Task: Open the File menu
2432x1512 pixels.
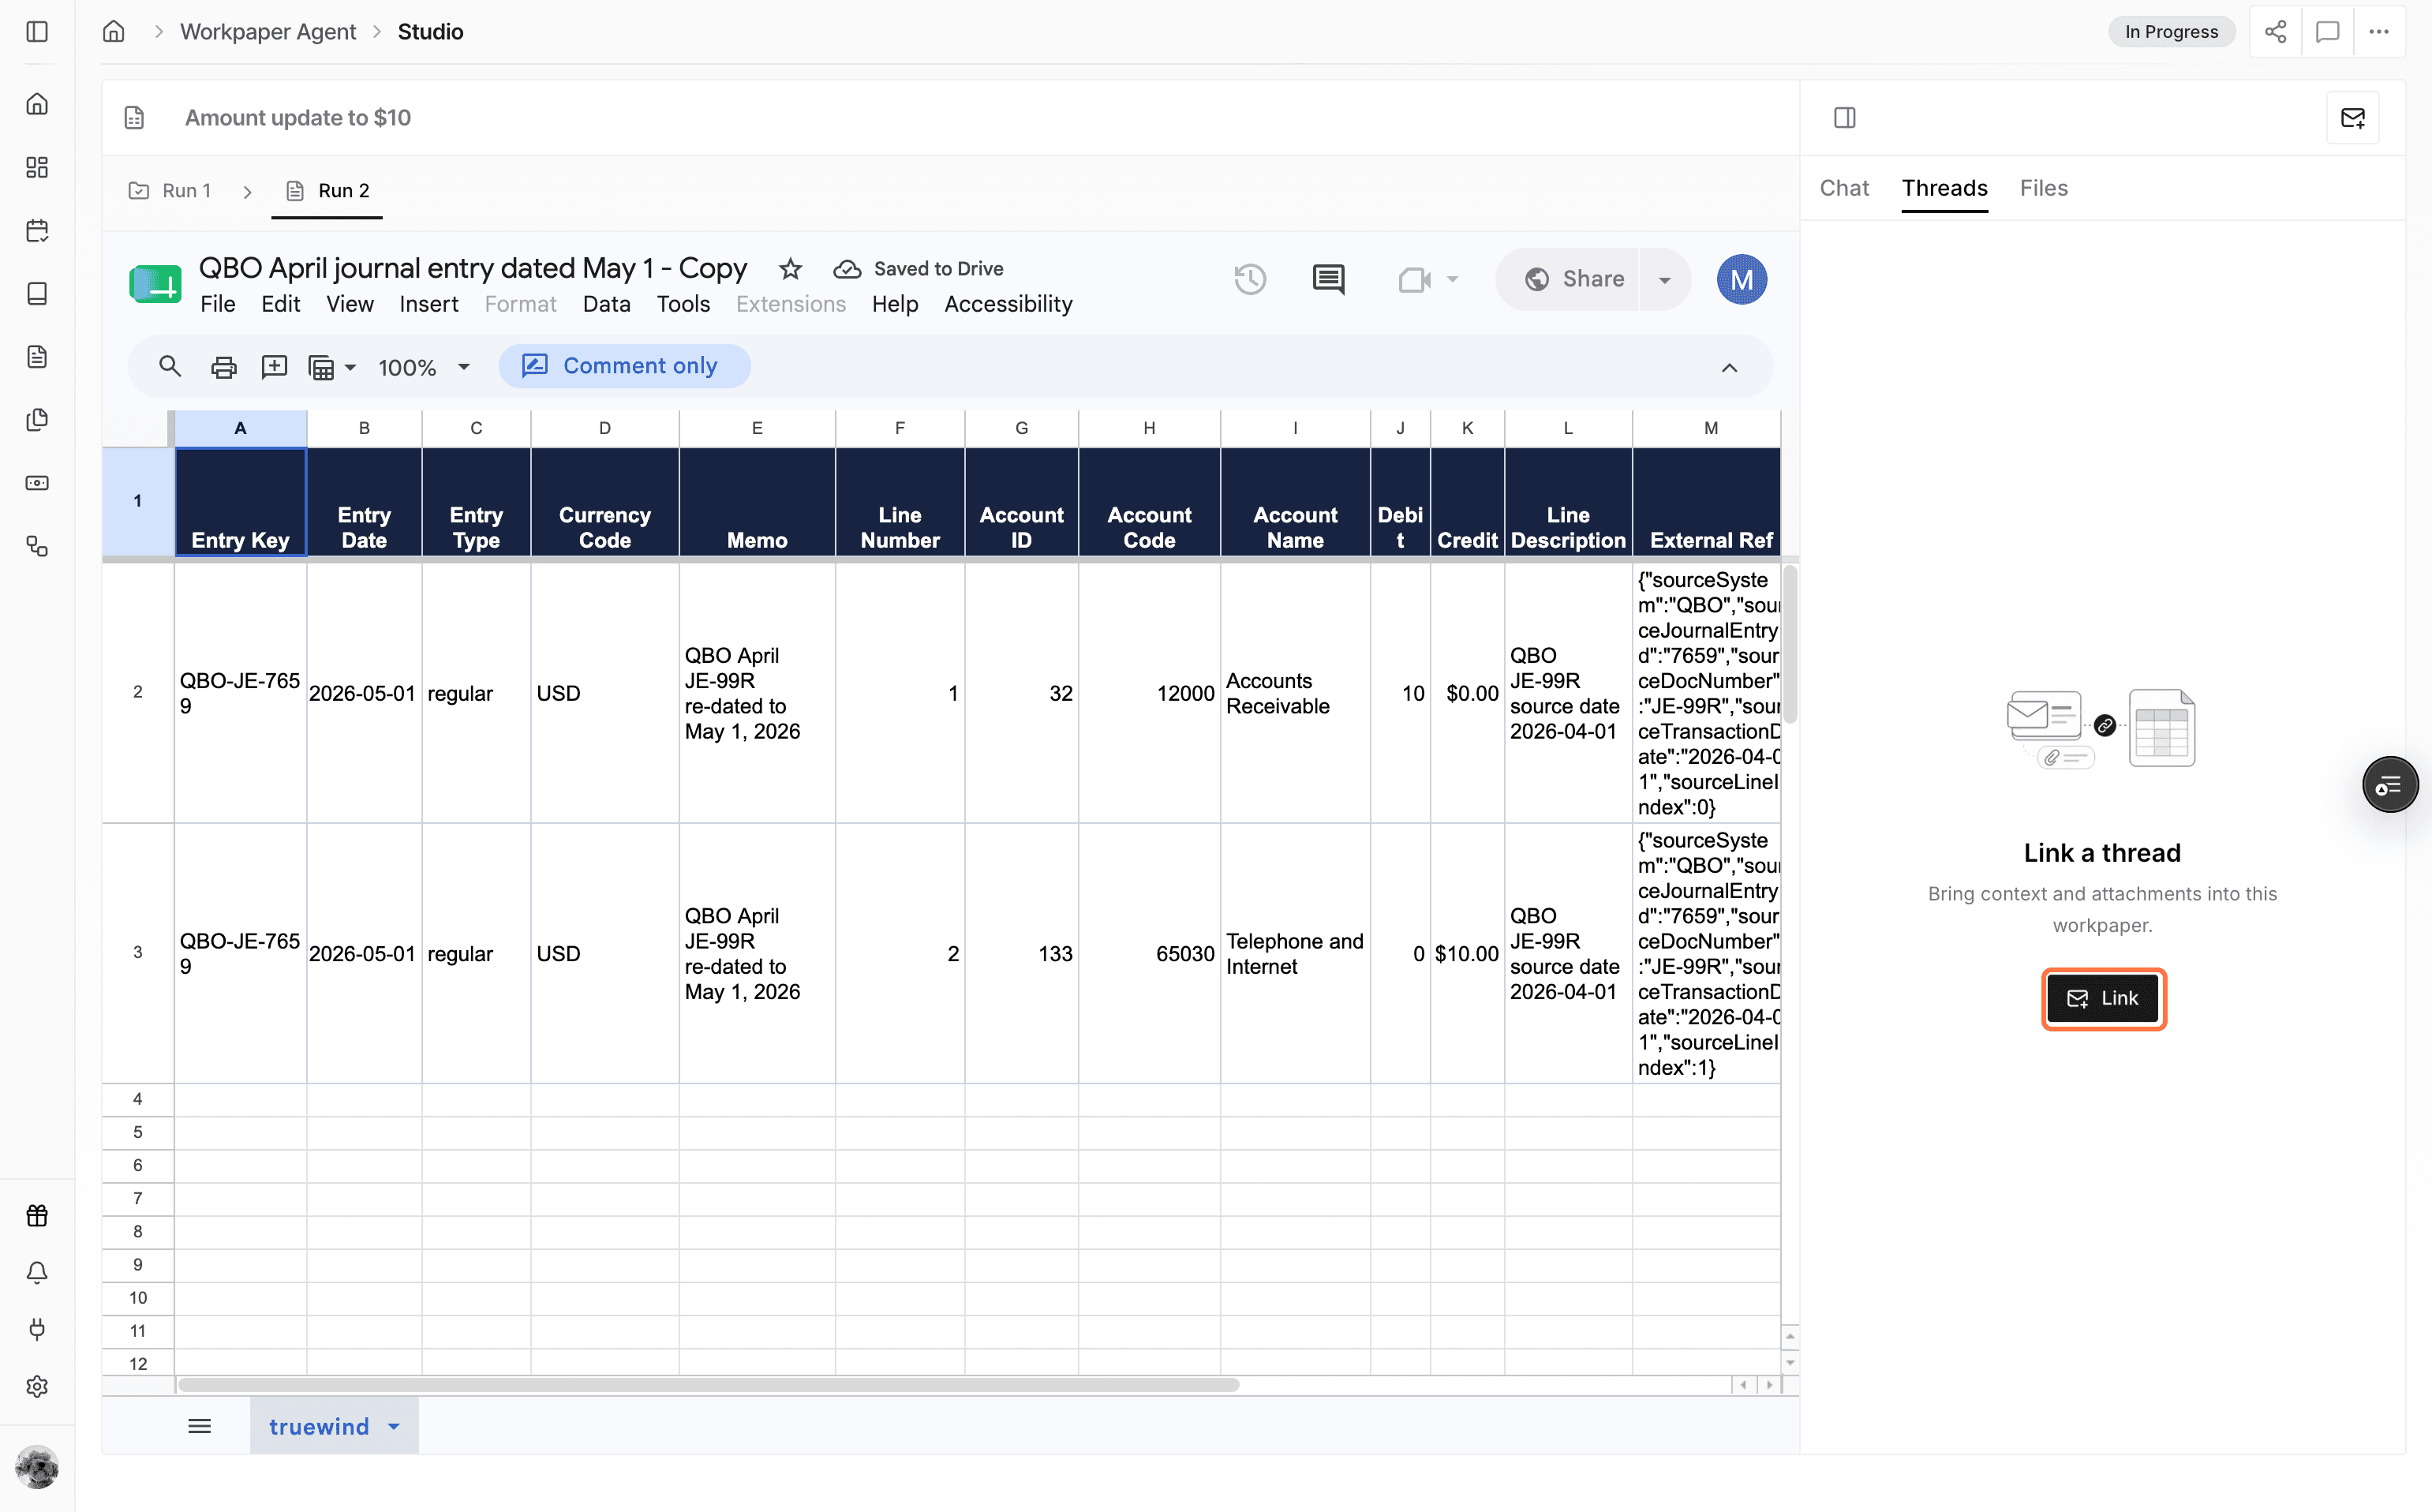Action: 217,304
